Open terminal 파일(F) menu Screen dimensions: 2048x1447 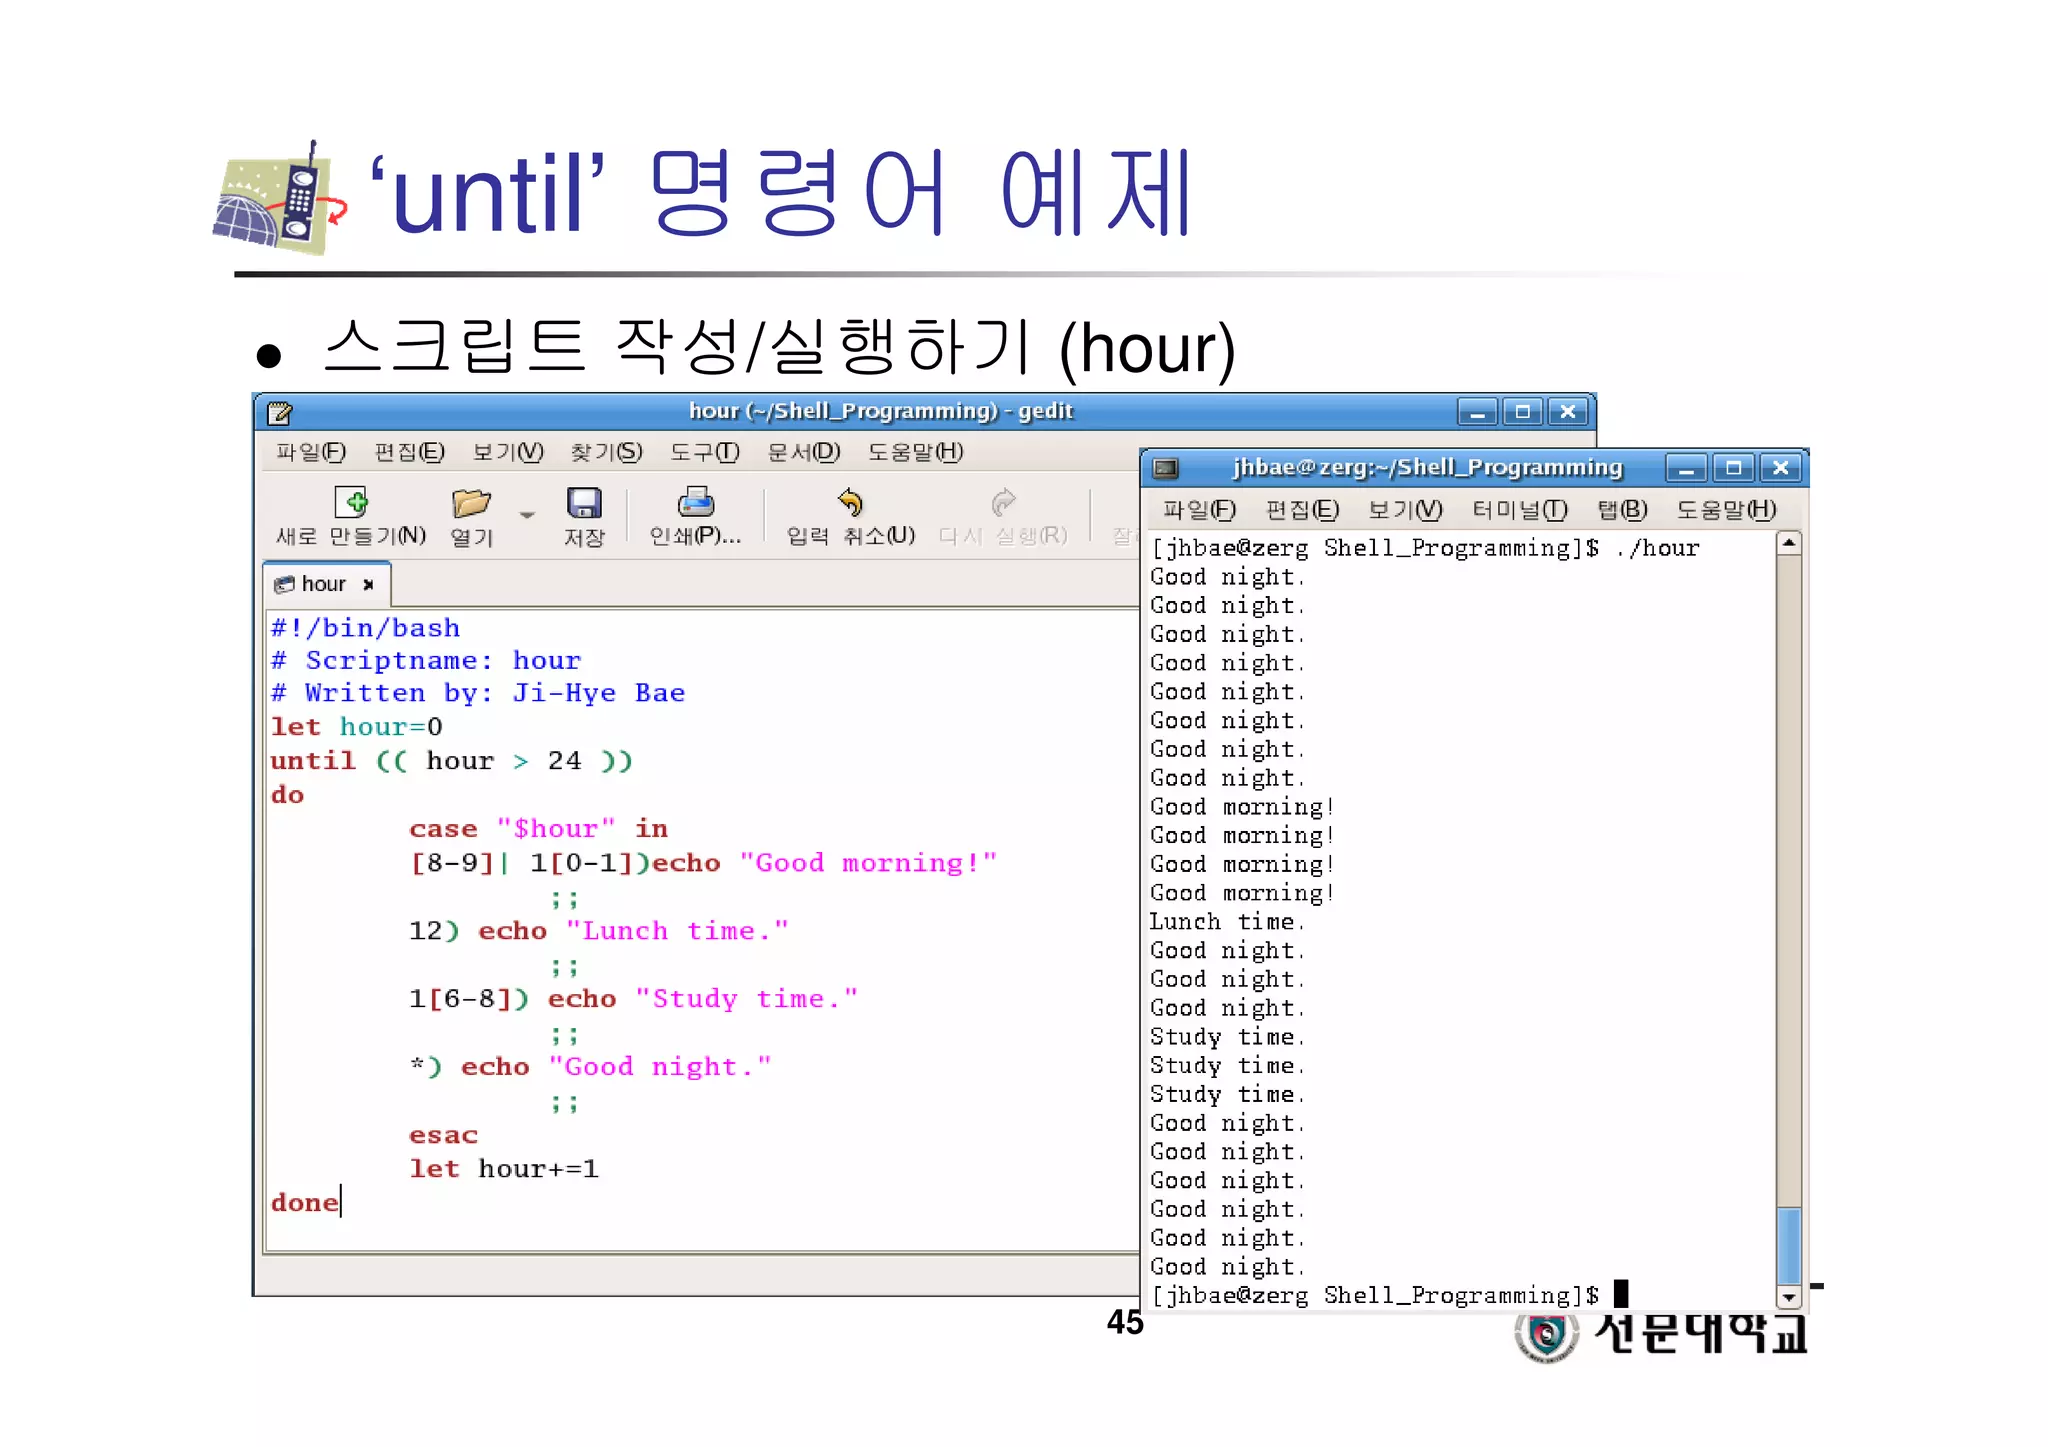pos(1199,510)
